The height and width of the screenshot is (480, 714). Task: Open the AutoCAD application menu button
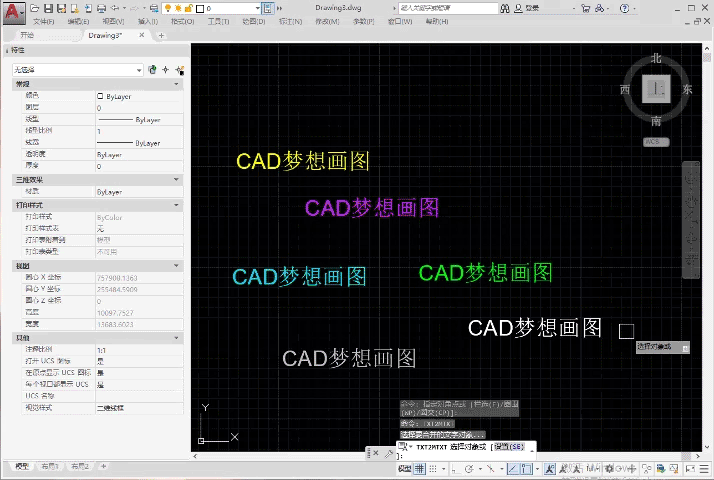click(x=13, y=12)
